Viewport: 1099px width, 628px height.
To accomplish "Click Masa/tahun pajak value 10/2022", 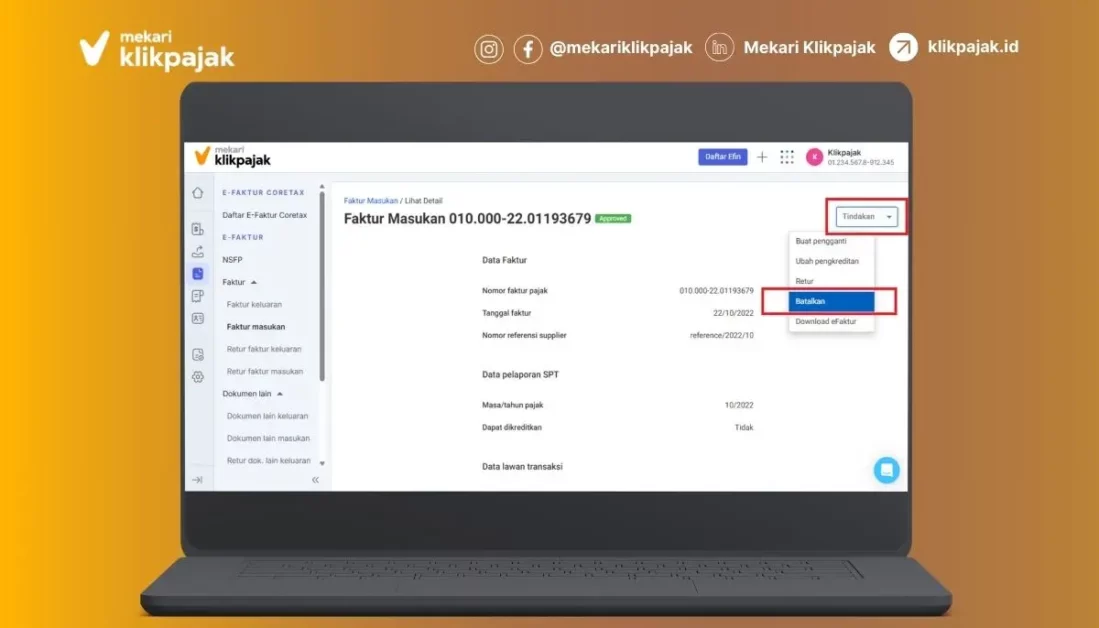I will tap(739, 405).
